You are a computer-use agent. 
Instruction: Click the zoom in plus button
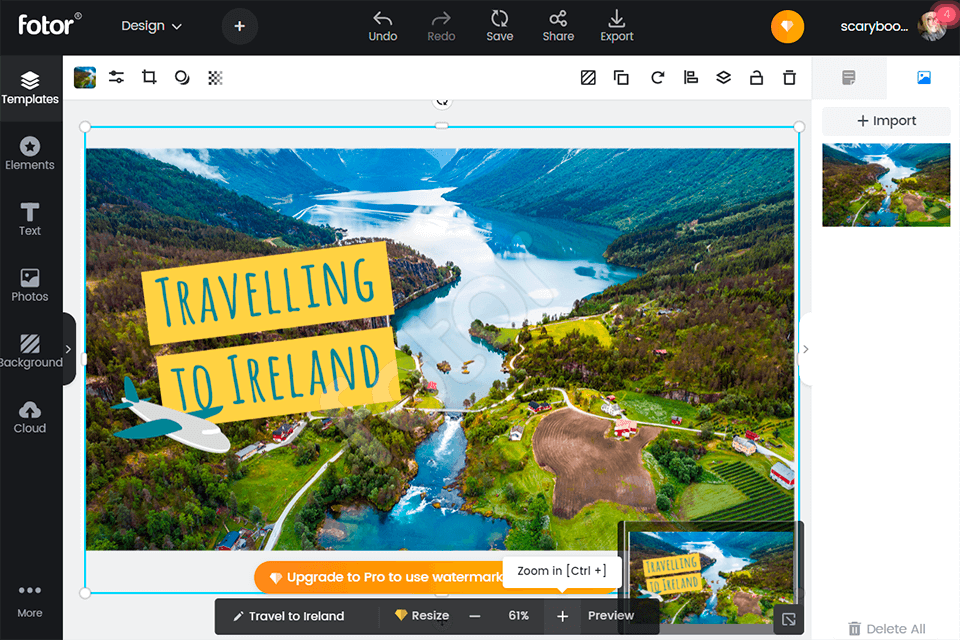pyautogui.click(x=562, y=616)
